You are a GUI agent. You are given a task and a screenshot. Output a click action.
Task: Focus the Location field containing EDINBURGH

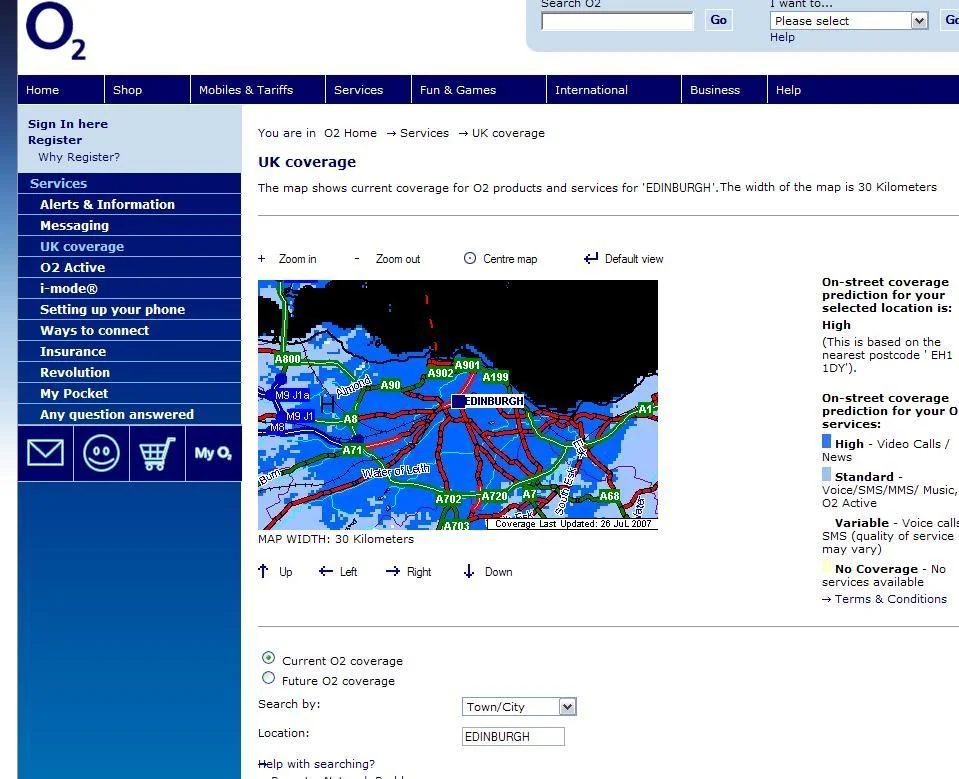[x=513, y=736]
